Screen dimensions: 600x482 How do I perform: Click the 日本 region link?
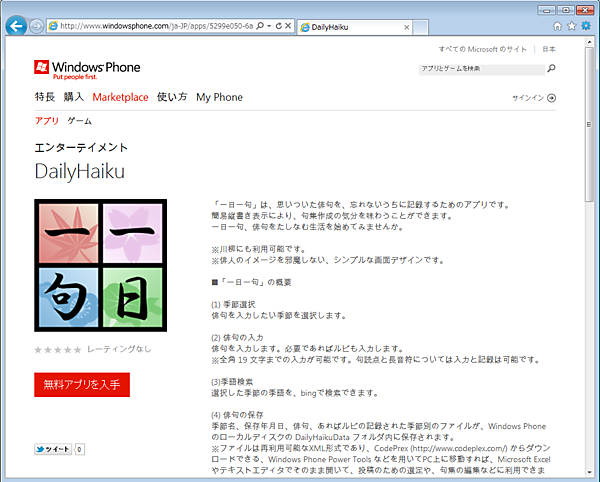(549, 49)
